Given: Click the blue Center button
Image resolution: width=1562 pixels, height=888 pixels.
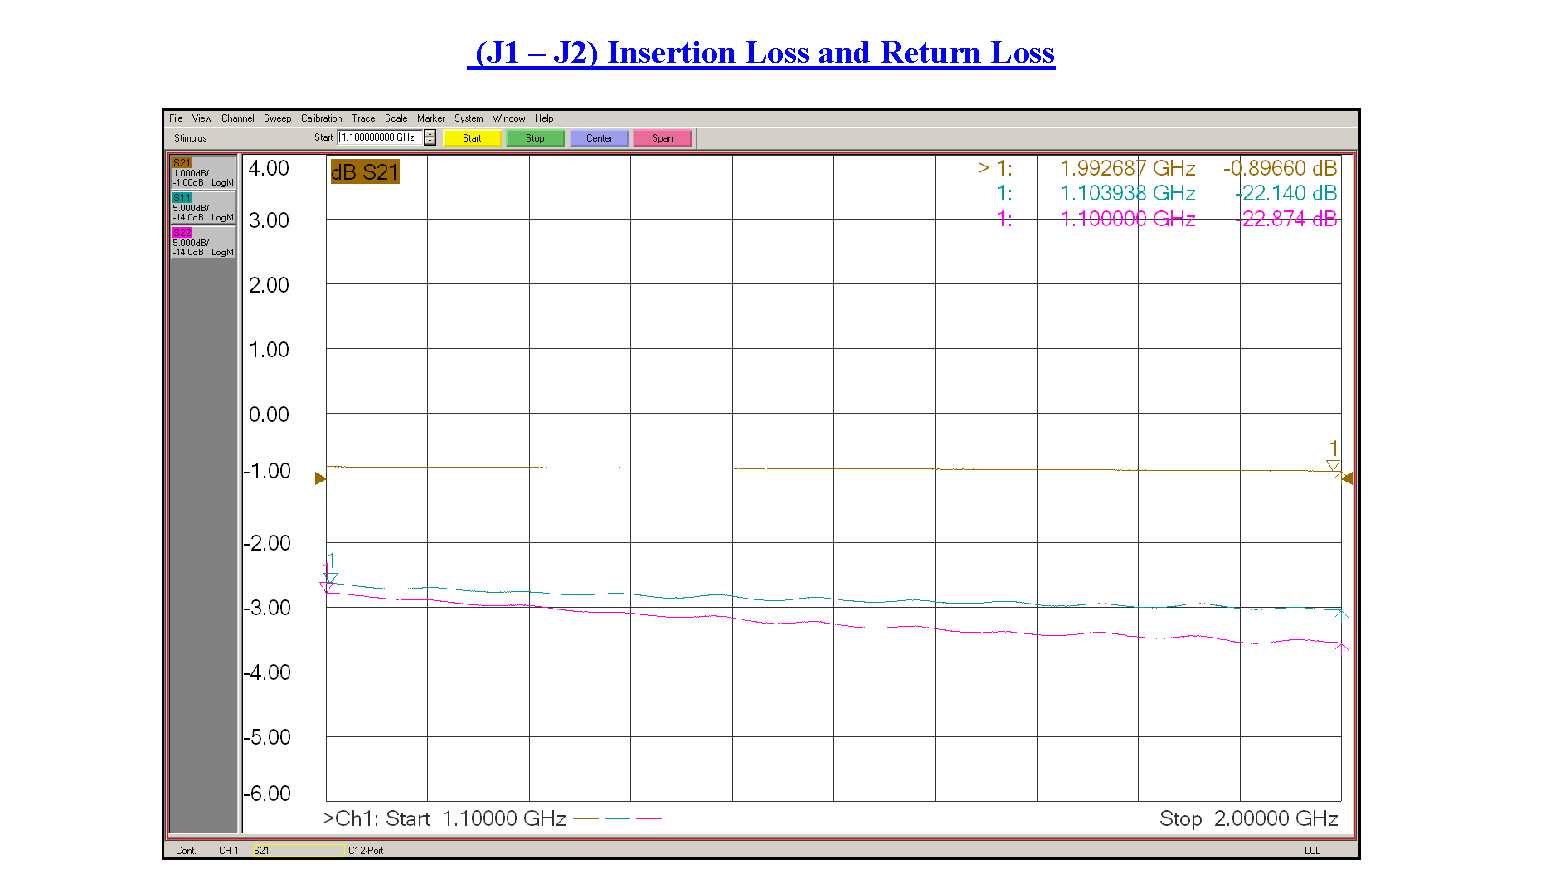Looking at the screenshot, I should pos(599,138).
